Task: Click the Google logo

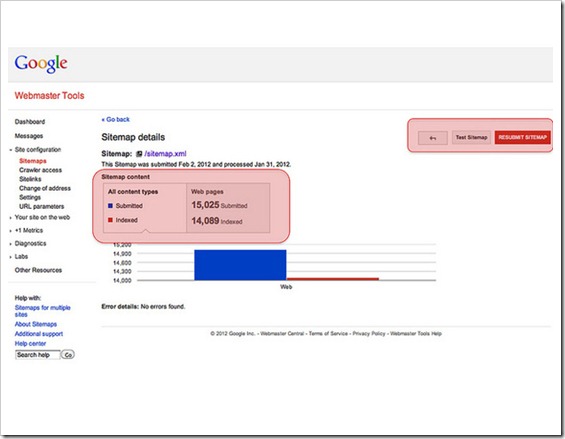Action: (x=41, y=64)
